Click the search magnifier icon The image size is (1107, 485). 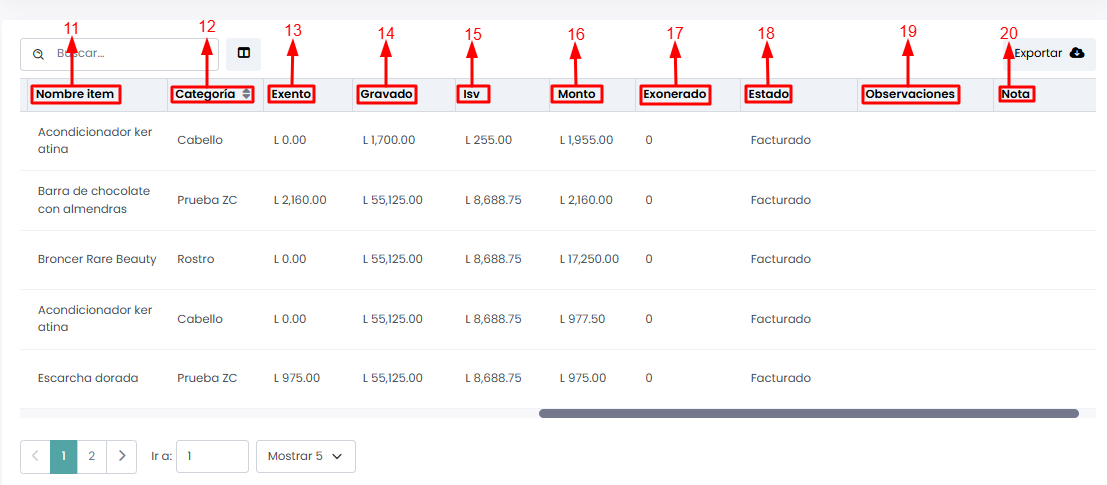39,54
